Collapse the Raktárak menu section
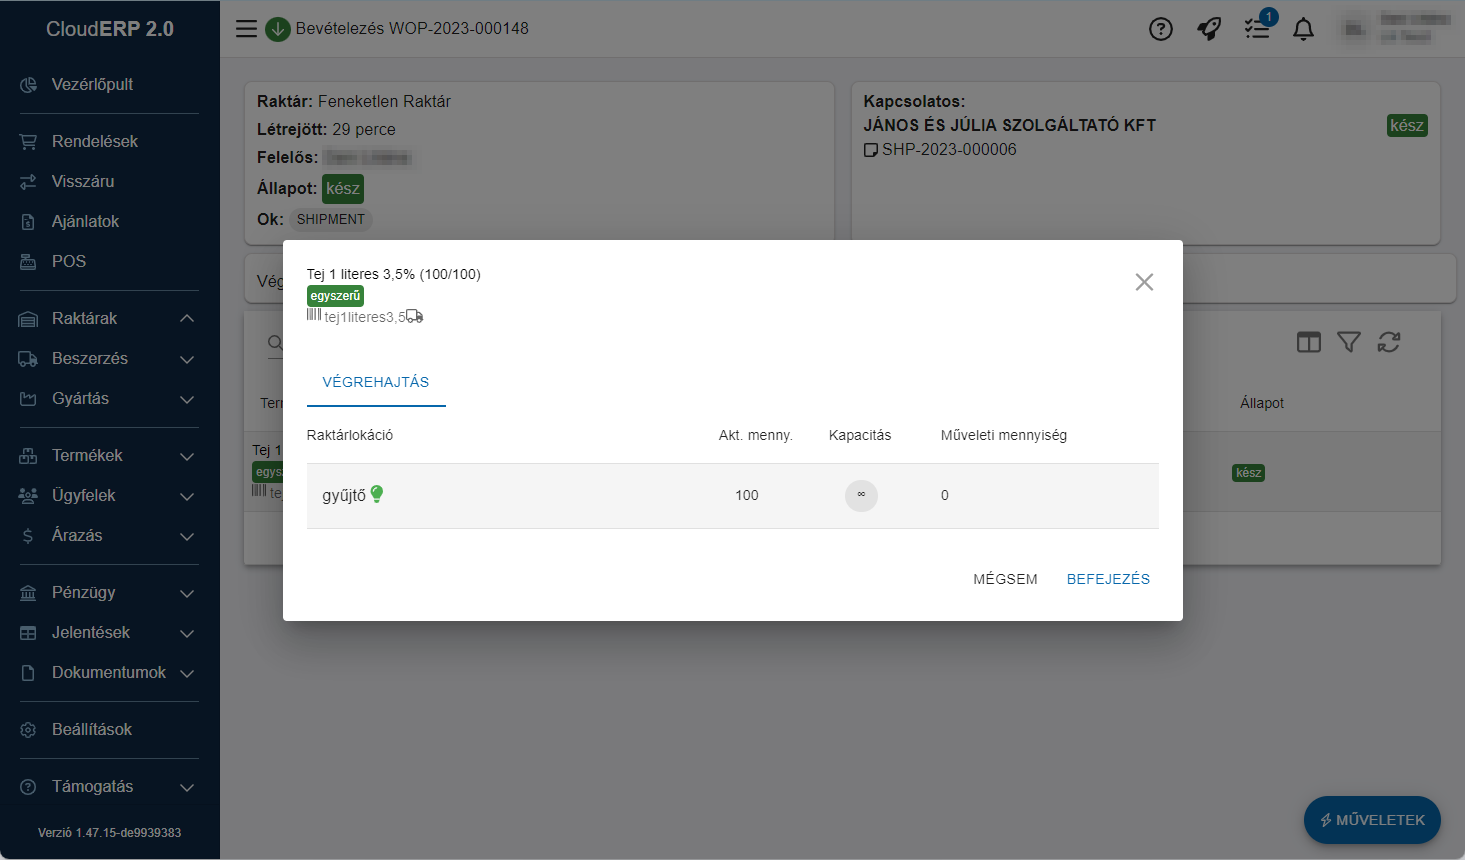The height and width of the screenshot is (860, 1465). 186,319
